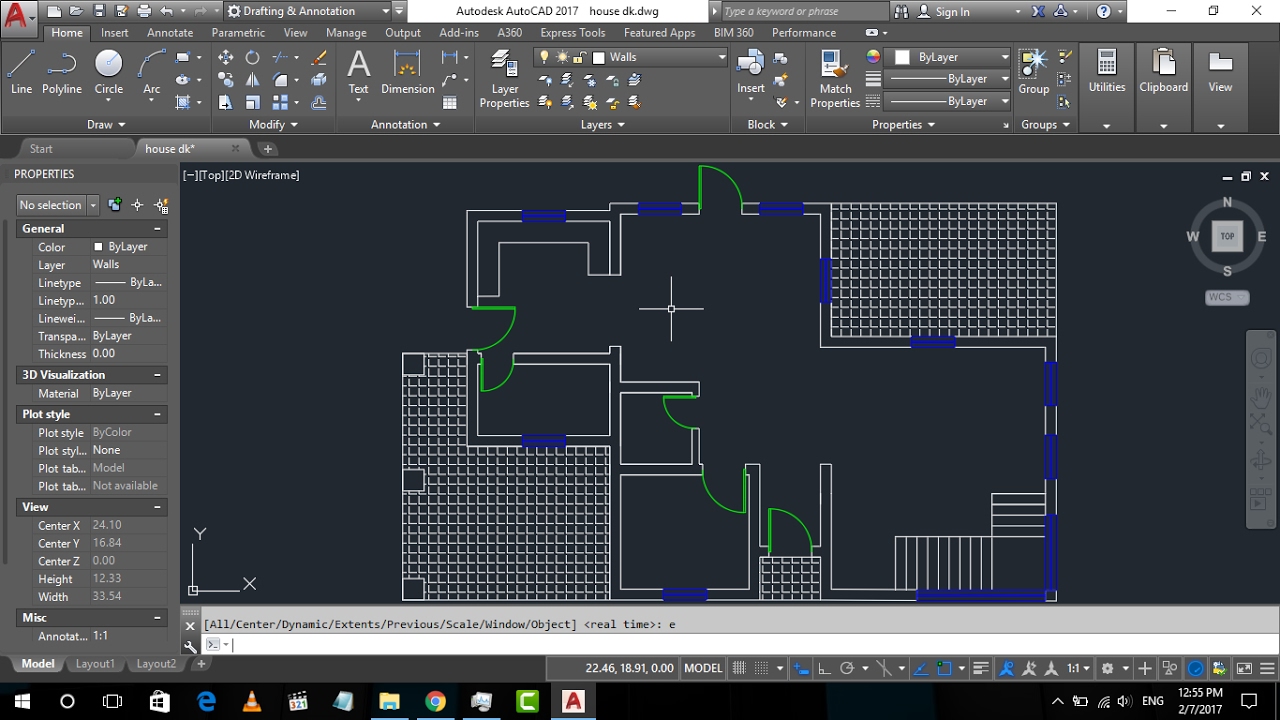Collapse the Plot style section

[157, 414]
